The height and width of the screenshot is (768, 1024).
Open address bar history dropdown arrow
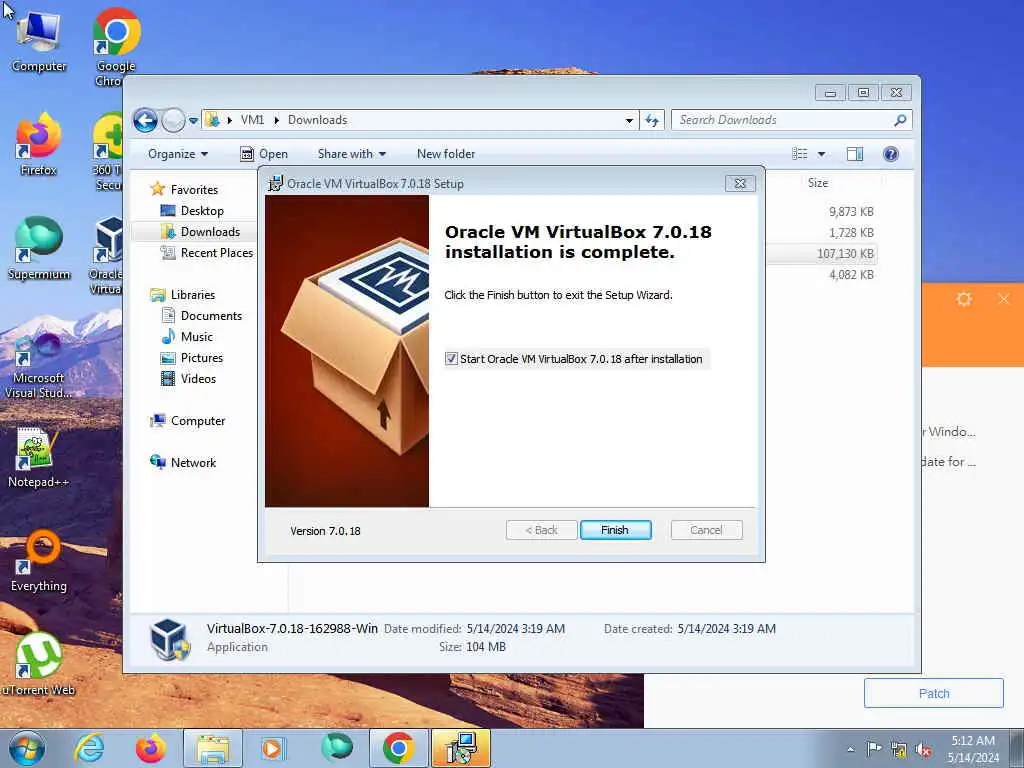tap(629, 120)
